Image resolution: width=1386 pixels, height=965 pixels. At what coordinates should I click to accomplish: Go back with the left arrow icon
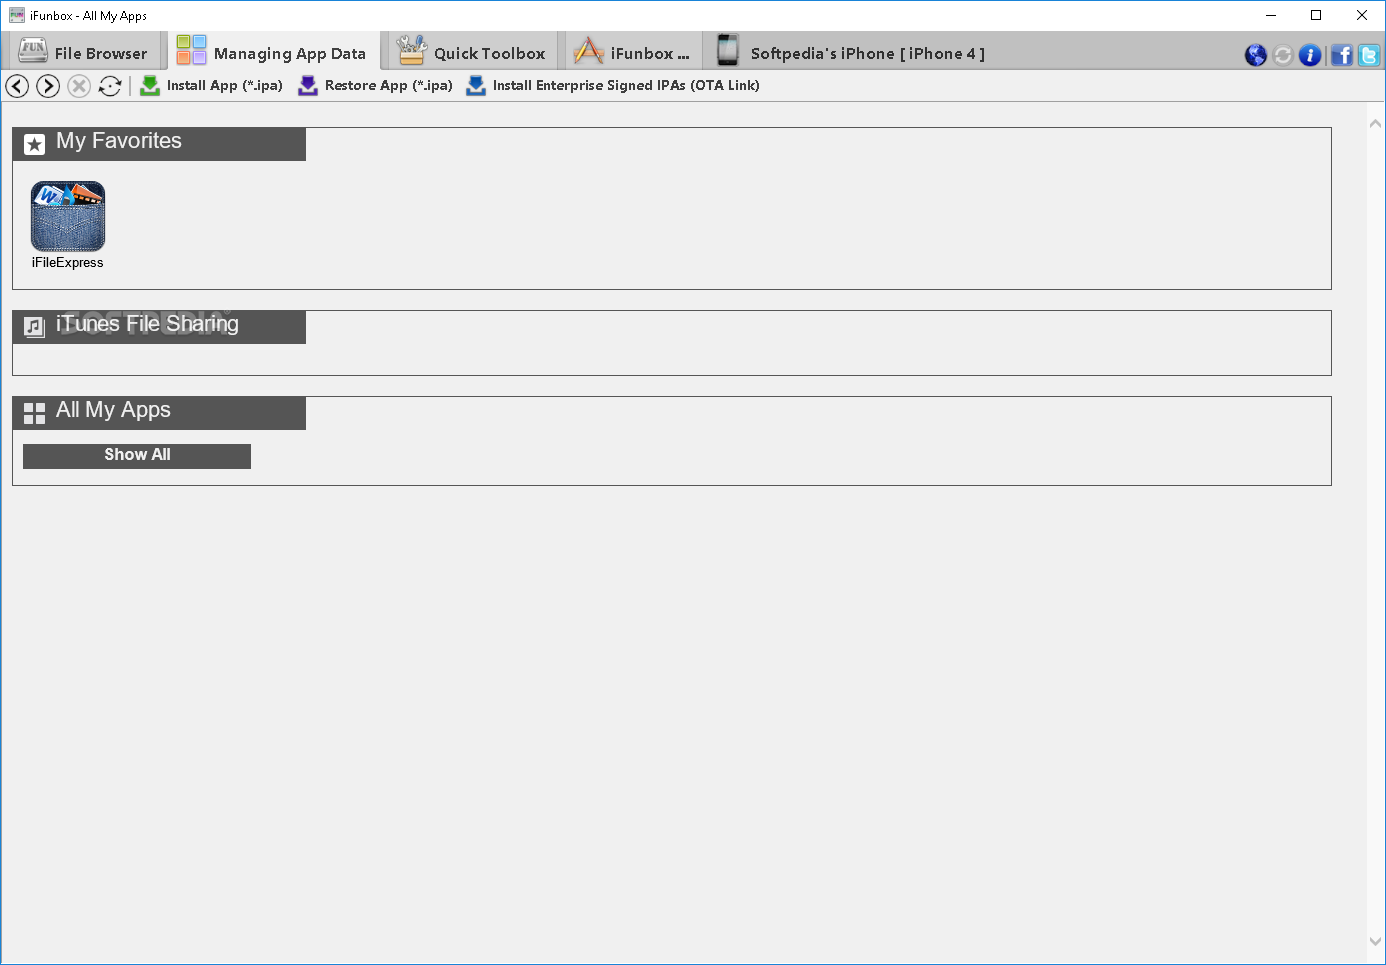[17, 86]
